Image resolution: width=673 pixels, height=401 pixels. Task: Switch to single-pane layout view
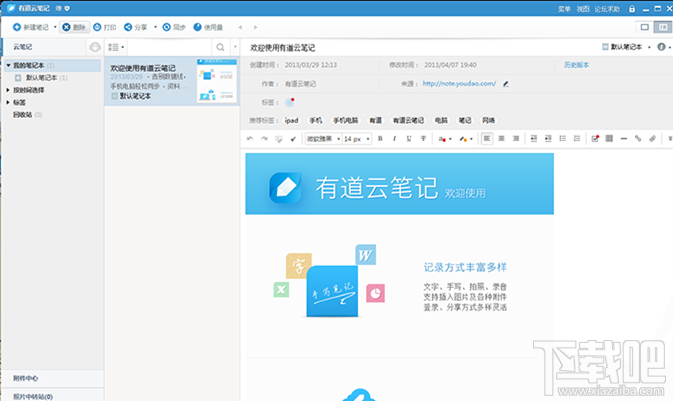[645, 27]
